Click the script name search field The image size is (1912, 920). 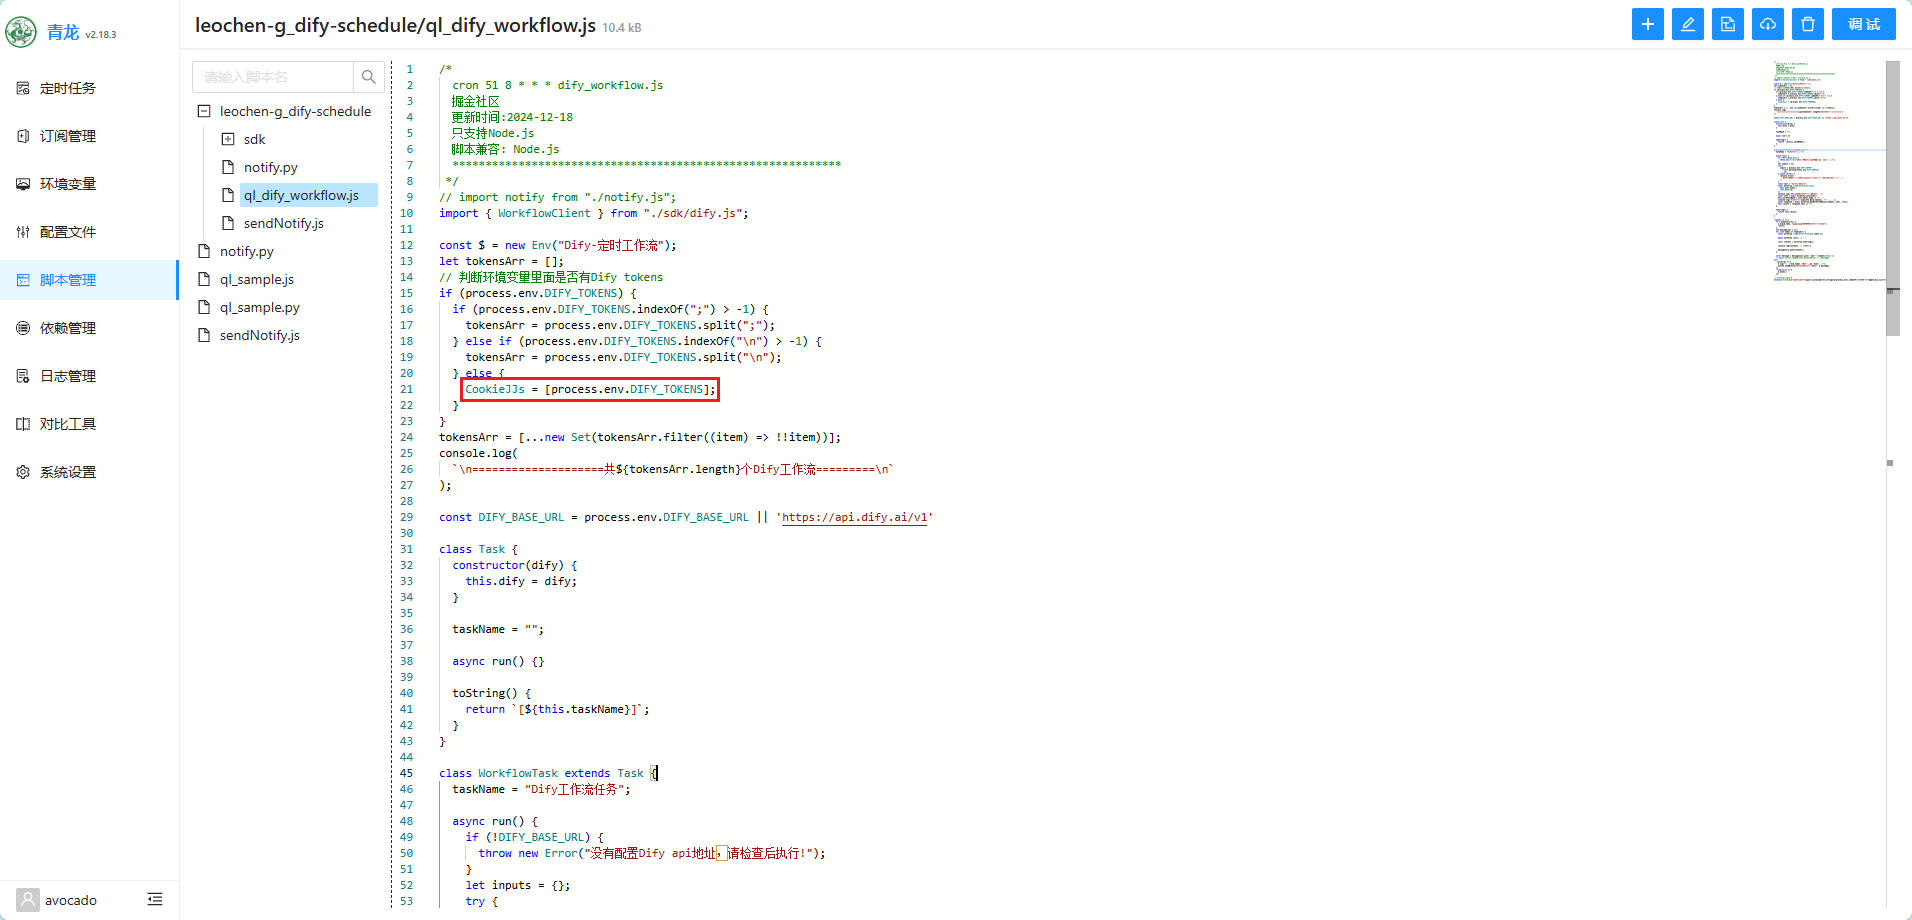pos(273,77)
